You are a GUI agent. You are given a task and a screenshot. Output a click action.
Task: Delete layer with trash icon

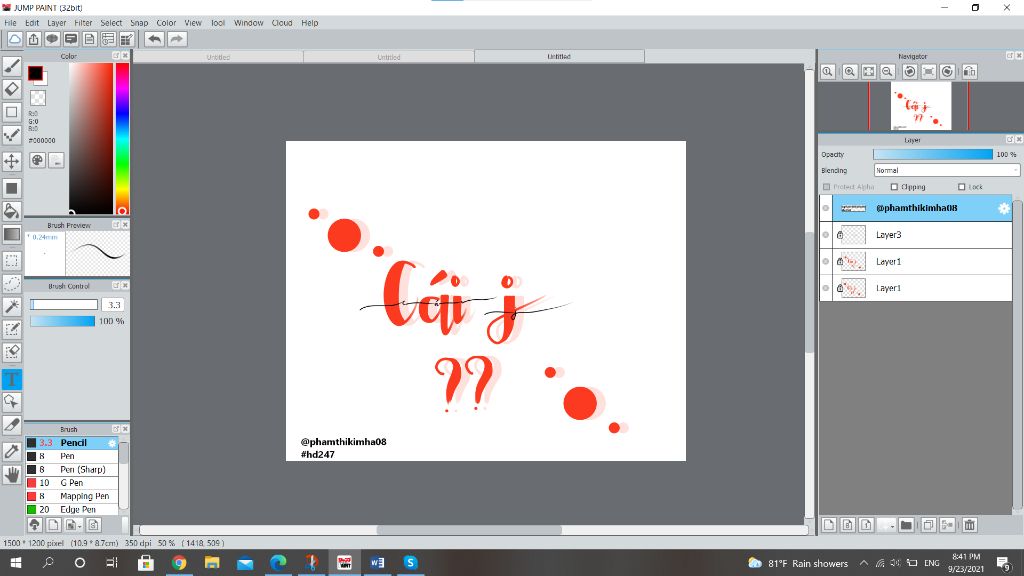(x=970, y=524)
